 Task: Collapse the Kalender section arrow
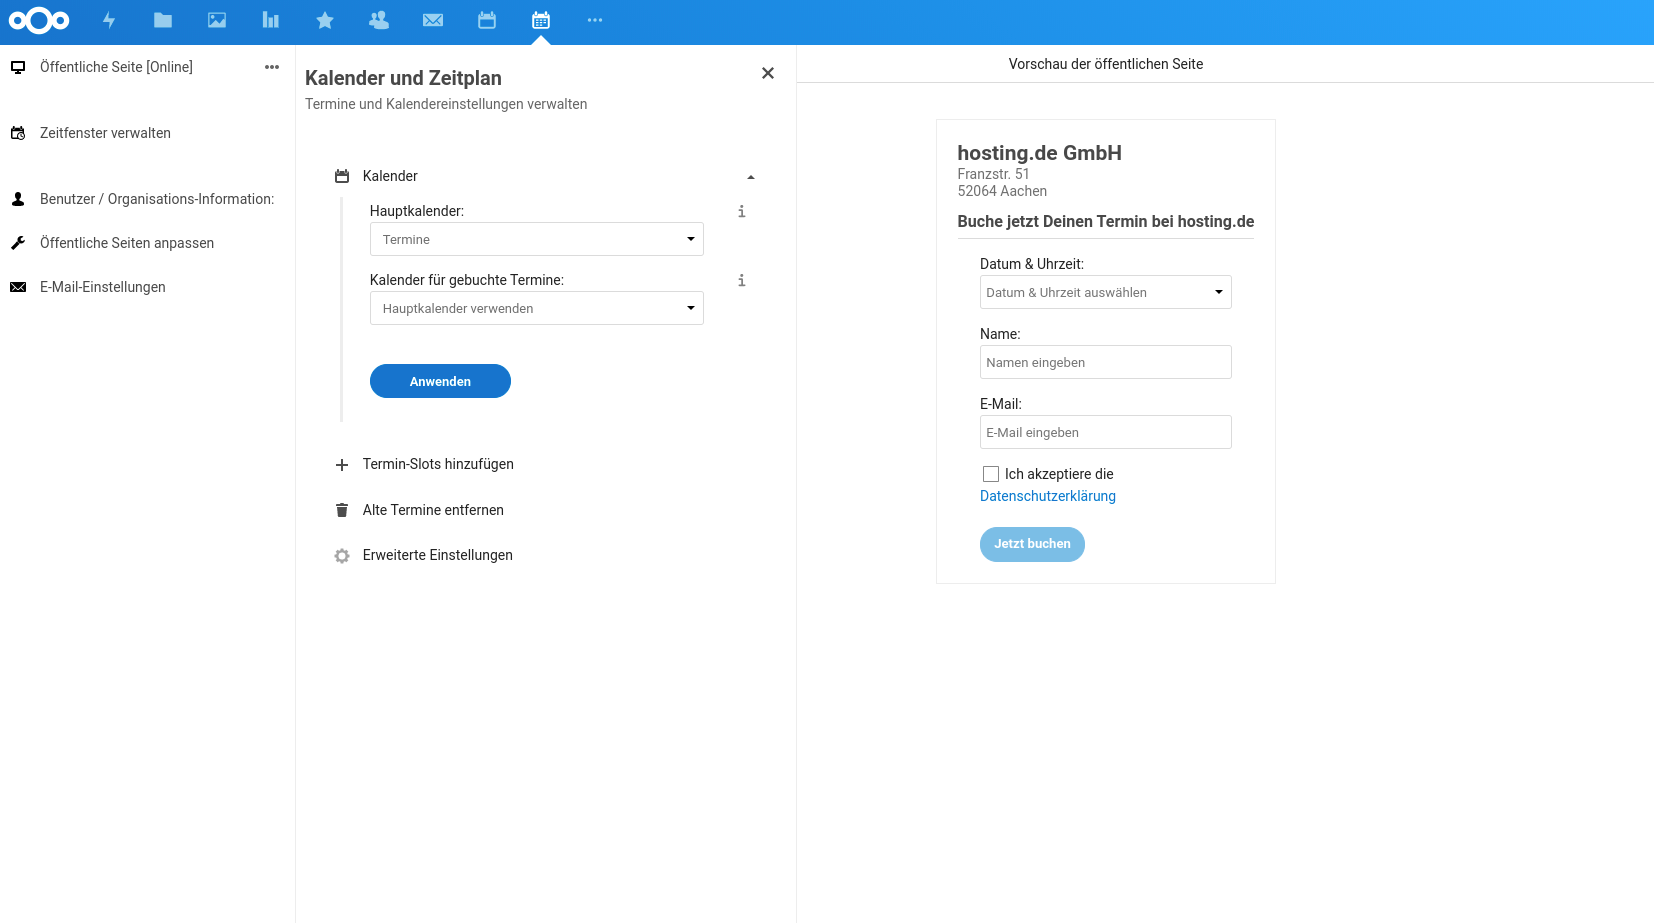click(751, 177)
